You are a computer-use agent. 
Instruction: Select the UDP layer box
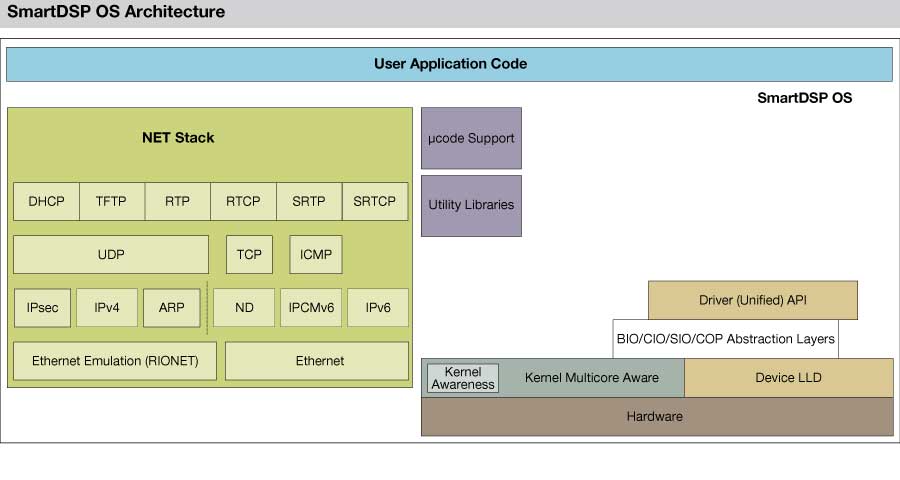111,255
